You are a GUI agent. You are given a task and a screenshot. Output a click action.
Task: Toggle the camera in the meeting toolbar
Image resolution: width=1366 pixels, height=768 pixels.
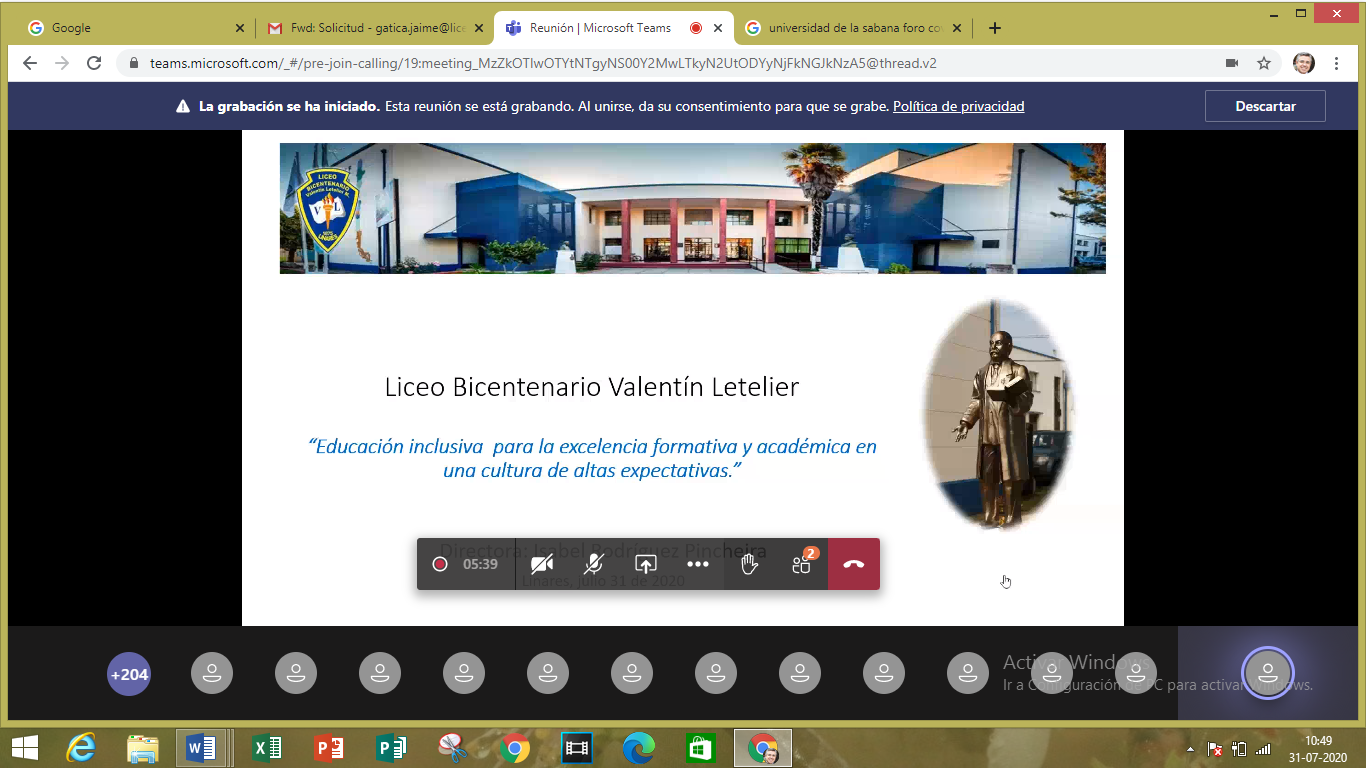(542, 564)
